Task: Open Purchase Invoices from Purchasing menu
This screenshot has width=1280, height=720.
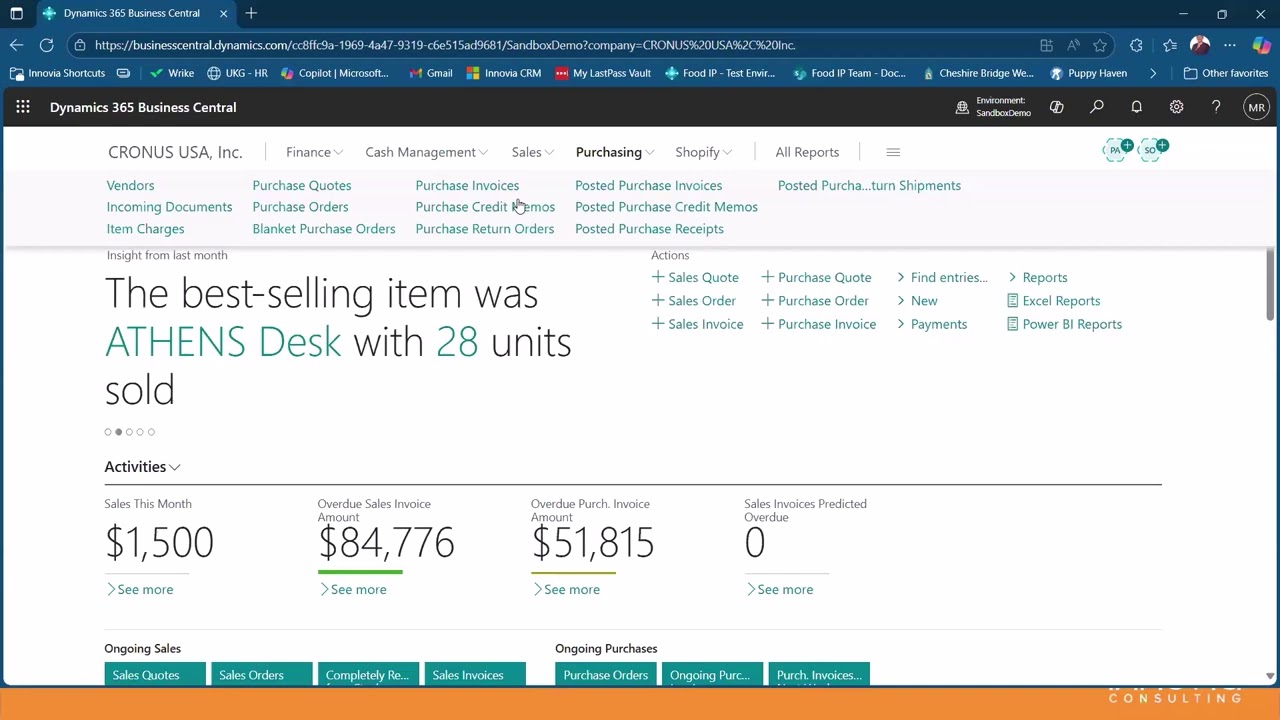Action: coord(467,185)
